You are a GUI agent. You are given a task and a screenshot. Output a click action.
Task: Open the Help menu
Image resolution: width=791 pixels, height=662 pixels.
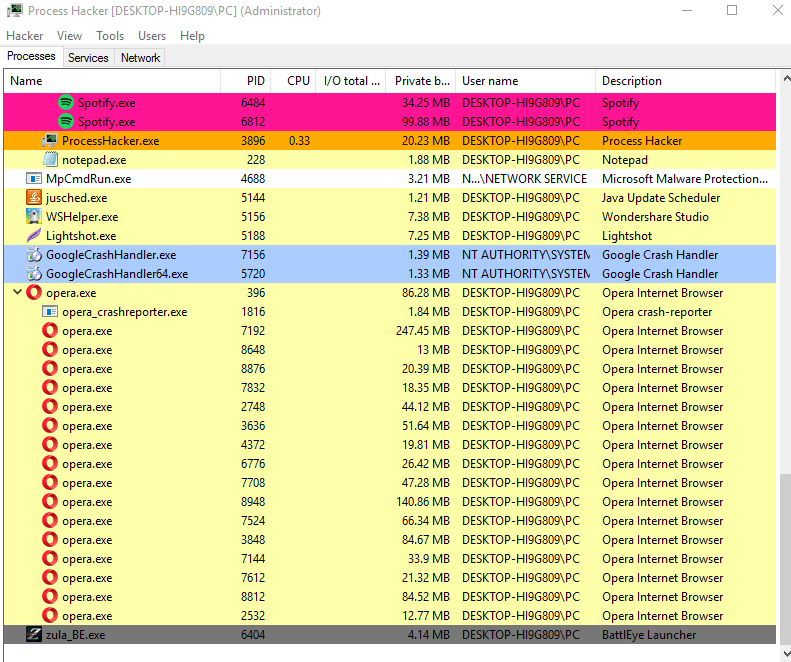tap(192, 36)
